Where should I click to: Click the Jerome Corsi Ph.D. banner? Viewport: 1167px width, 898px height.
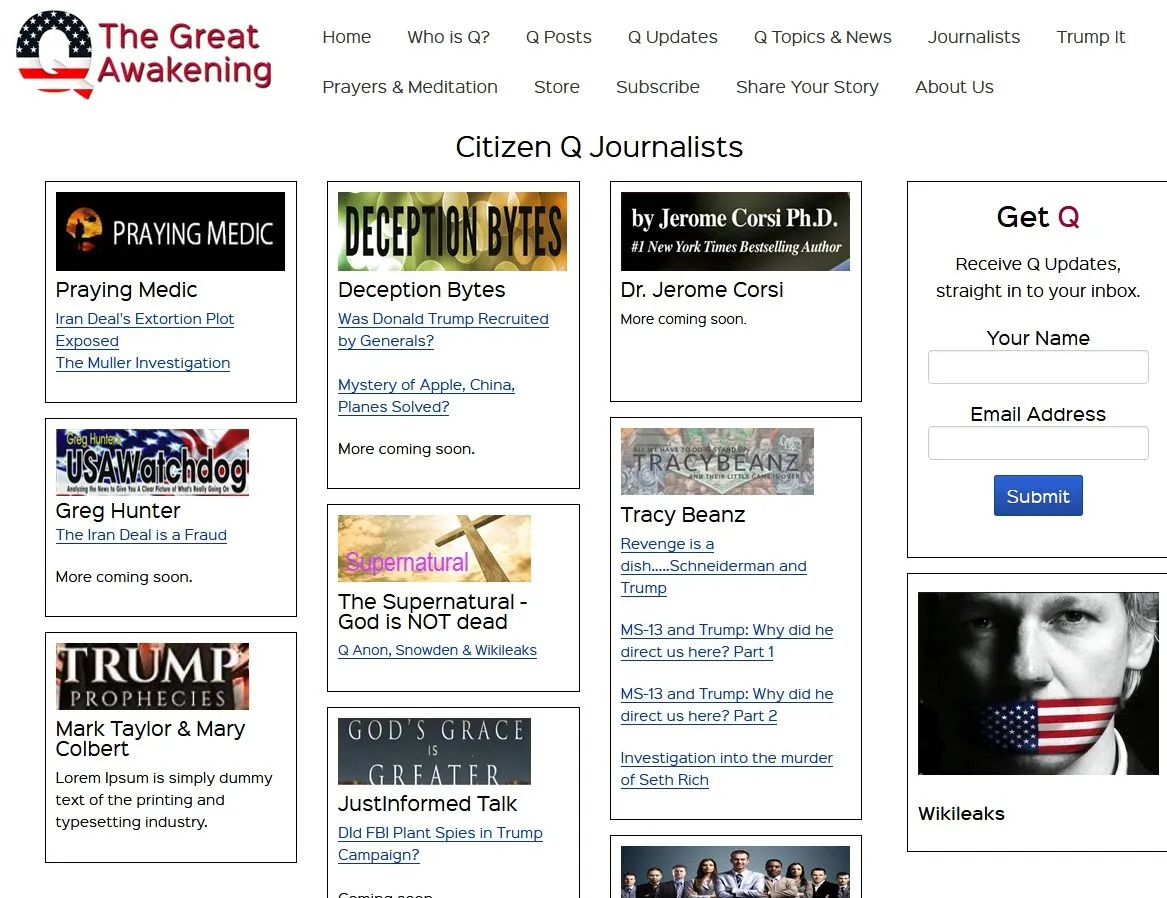click(x=735, y=231)
